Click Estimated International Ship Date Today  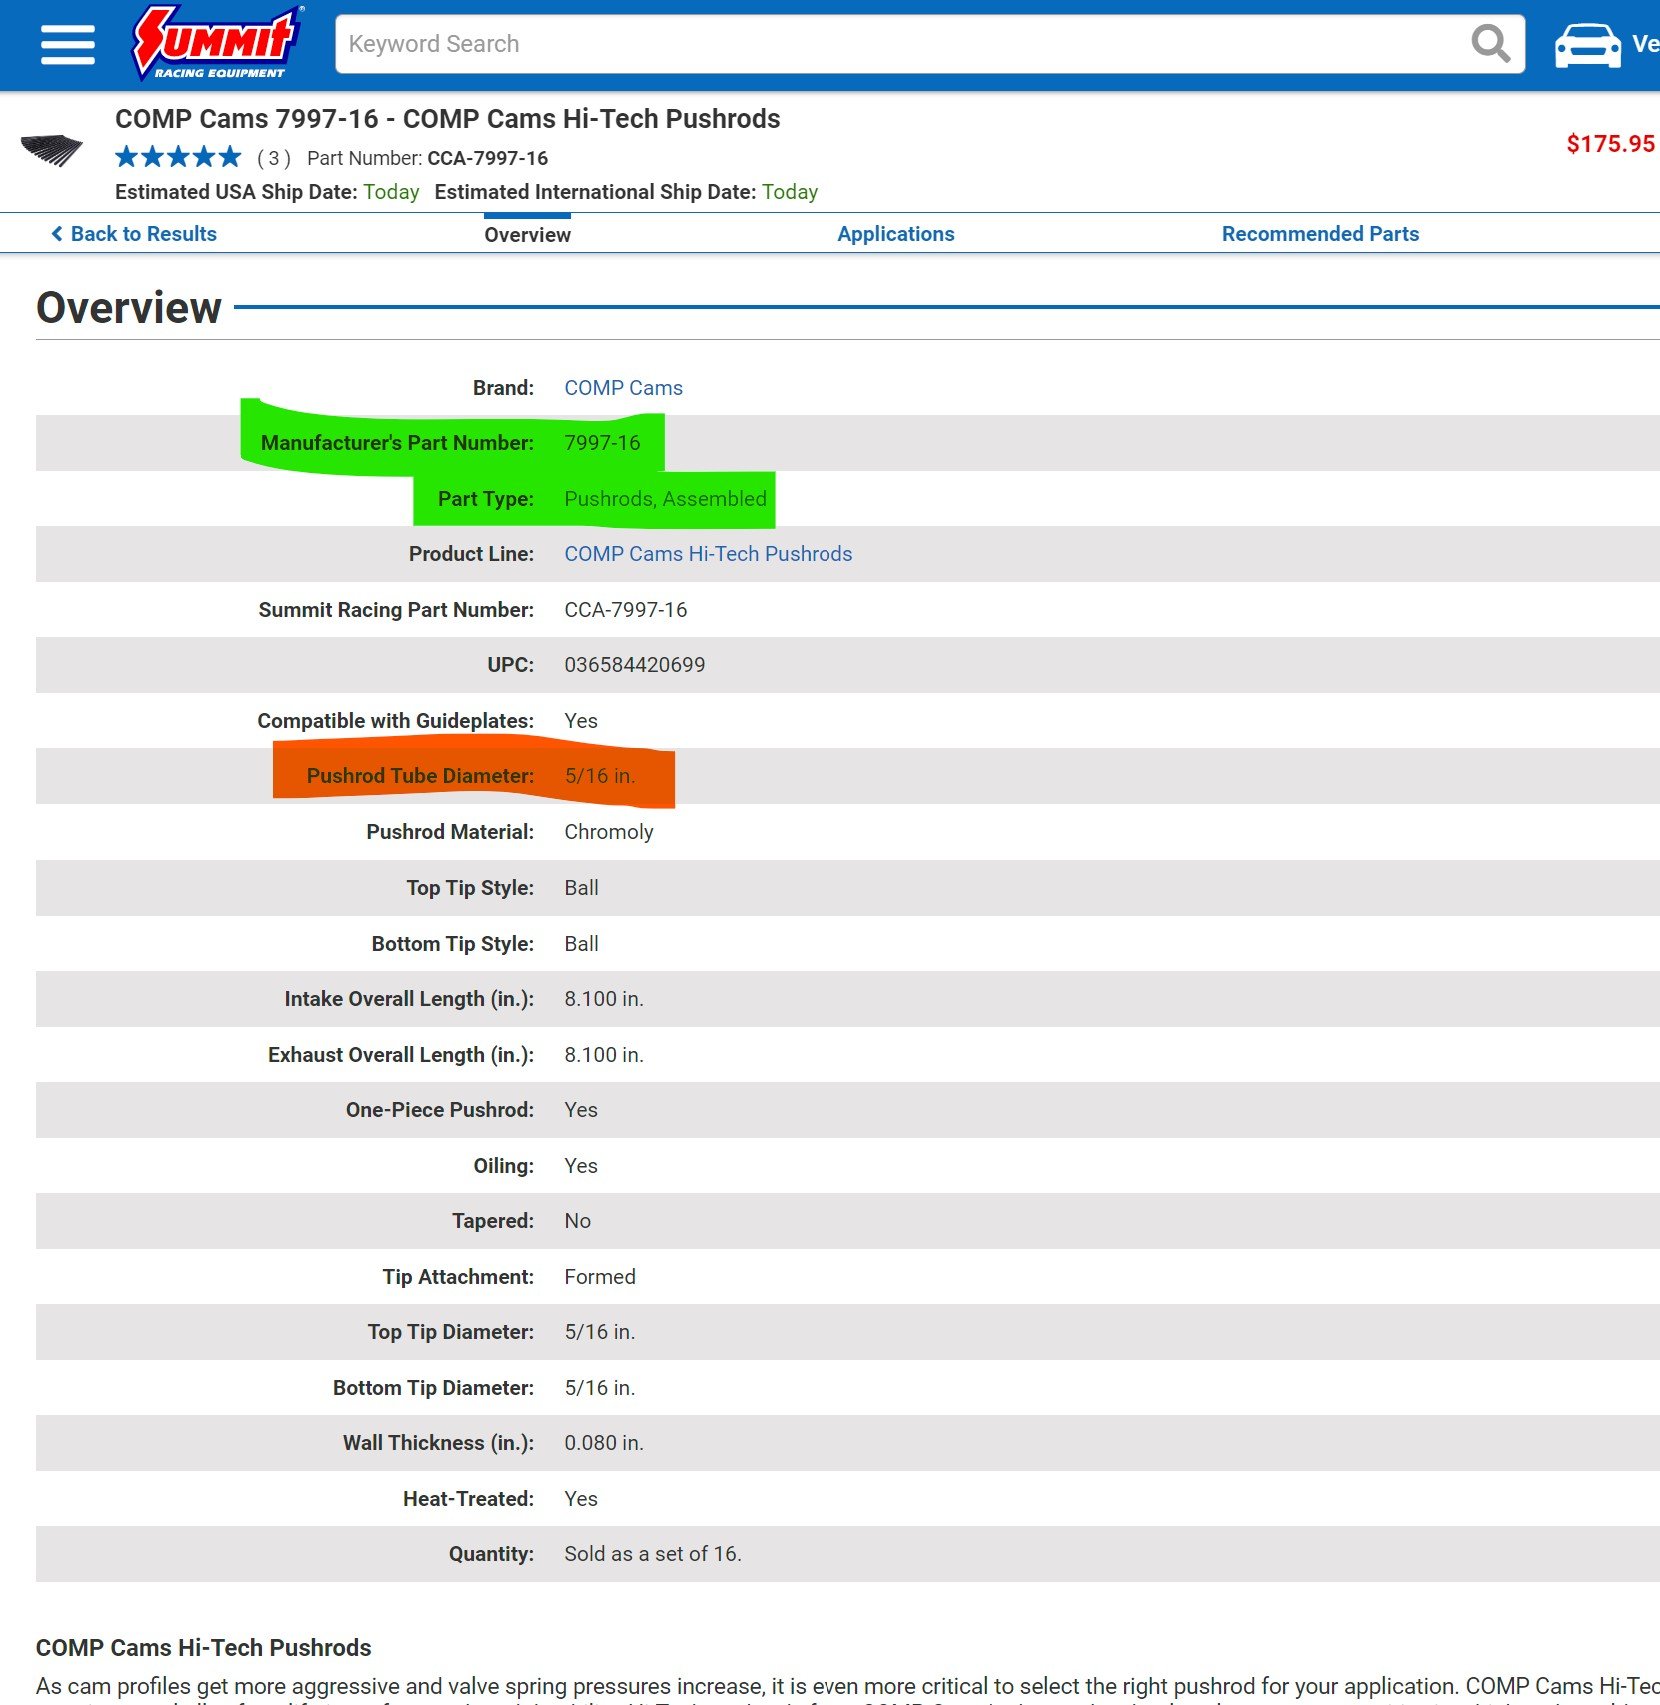(x=790, y=192)
